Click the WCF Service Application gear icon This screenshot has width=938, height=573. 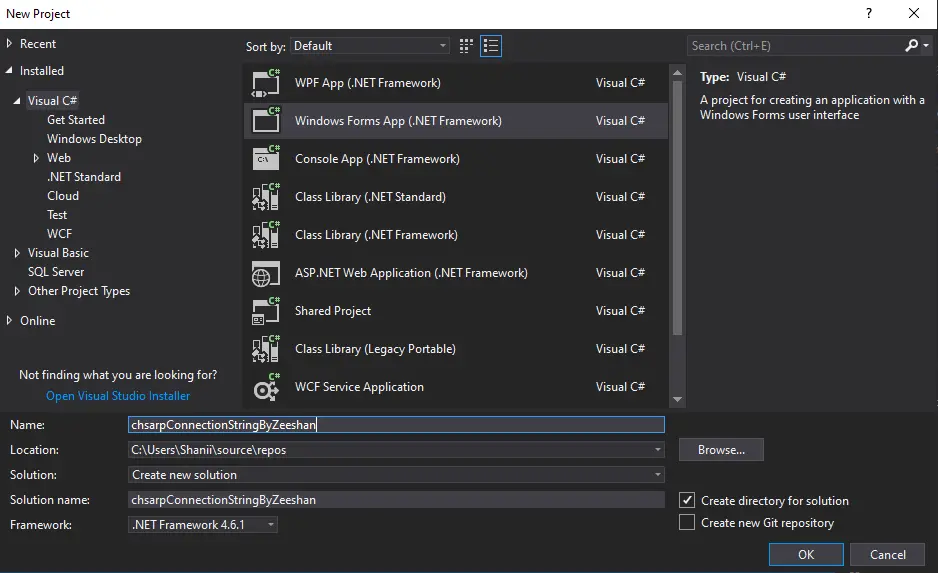266,387
